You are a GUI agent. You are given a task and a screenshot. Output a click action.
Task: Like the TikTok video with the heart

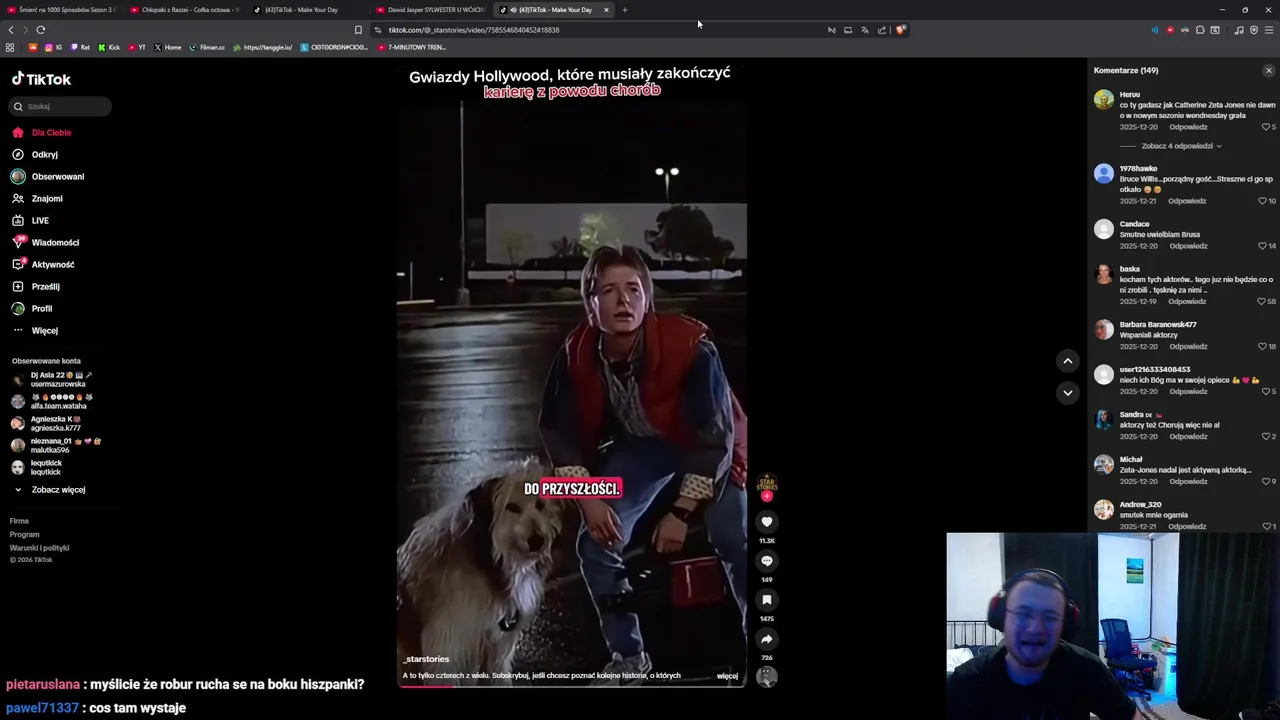(767, 522)
